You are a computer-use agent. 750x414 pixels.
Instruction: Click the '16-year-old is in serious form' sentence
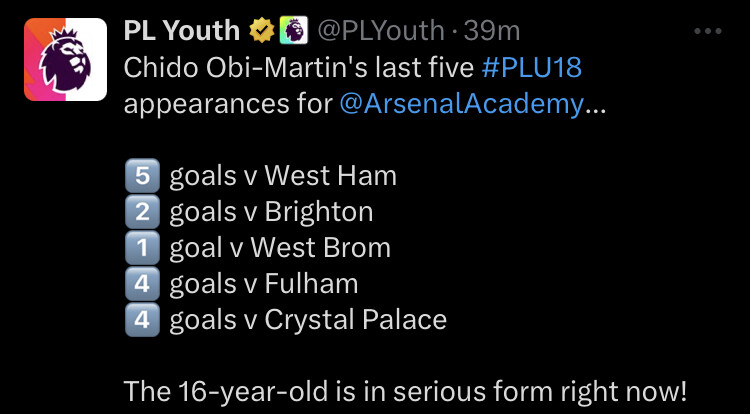coord(405,392)
